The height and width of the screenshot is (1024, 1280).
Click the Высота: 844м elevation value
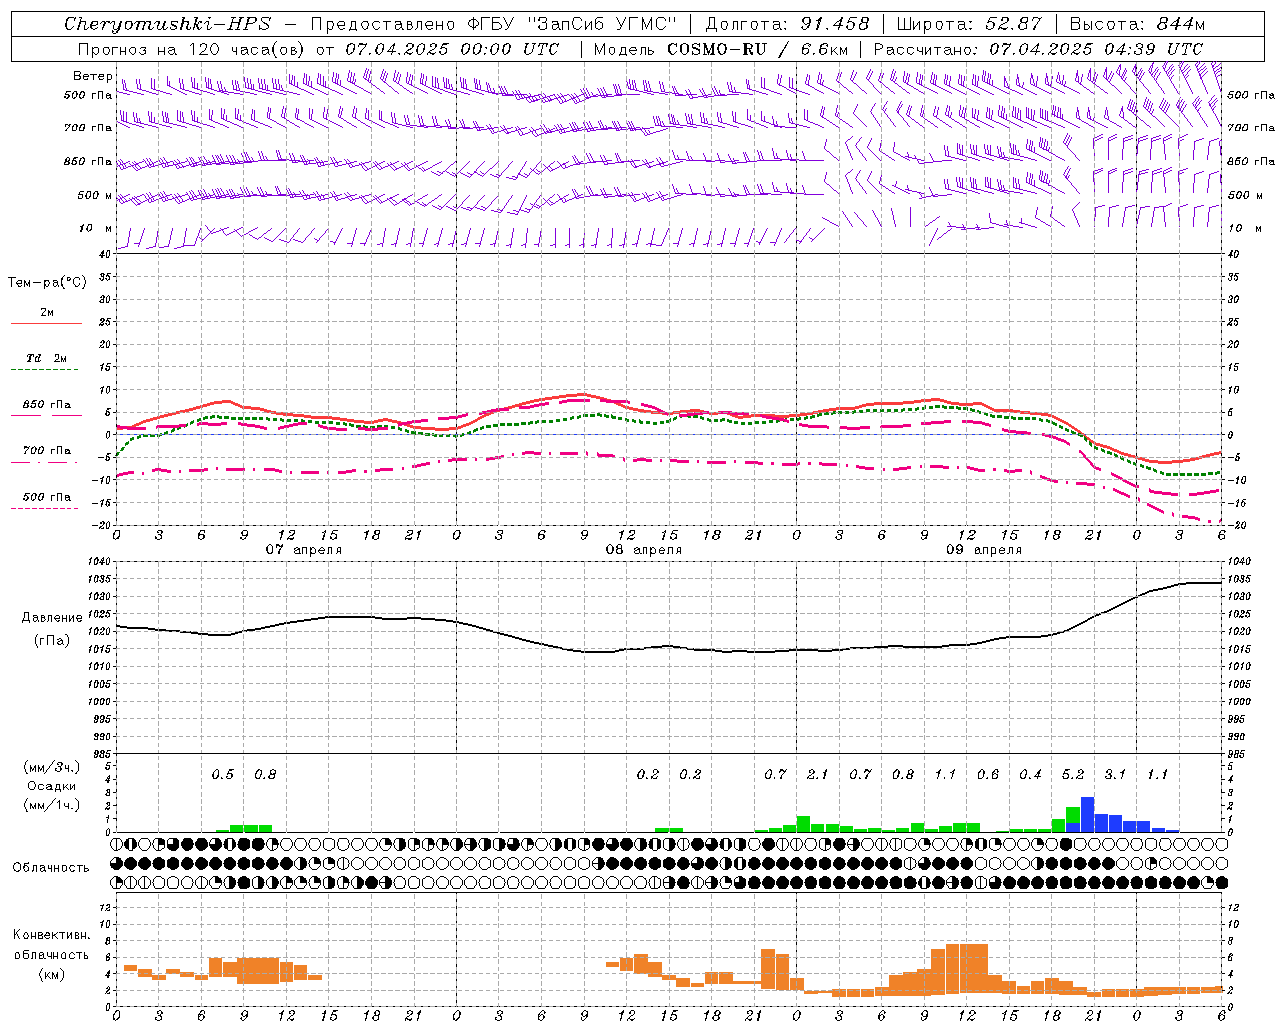pyautogui.click(x=1137, y=24)
